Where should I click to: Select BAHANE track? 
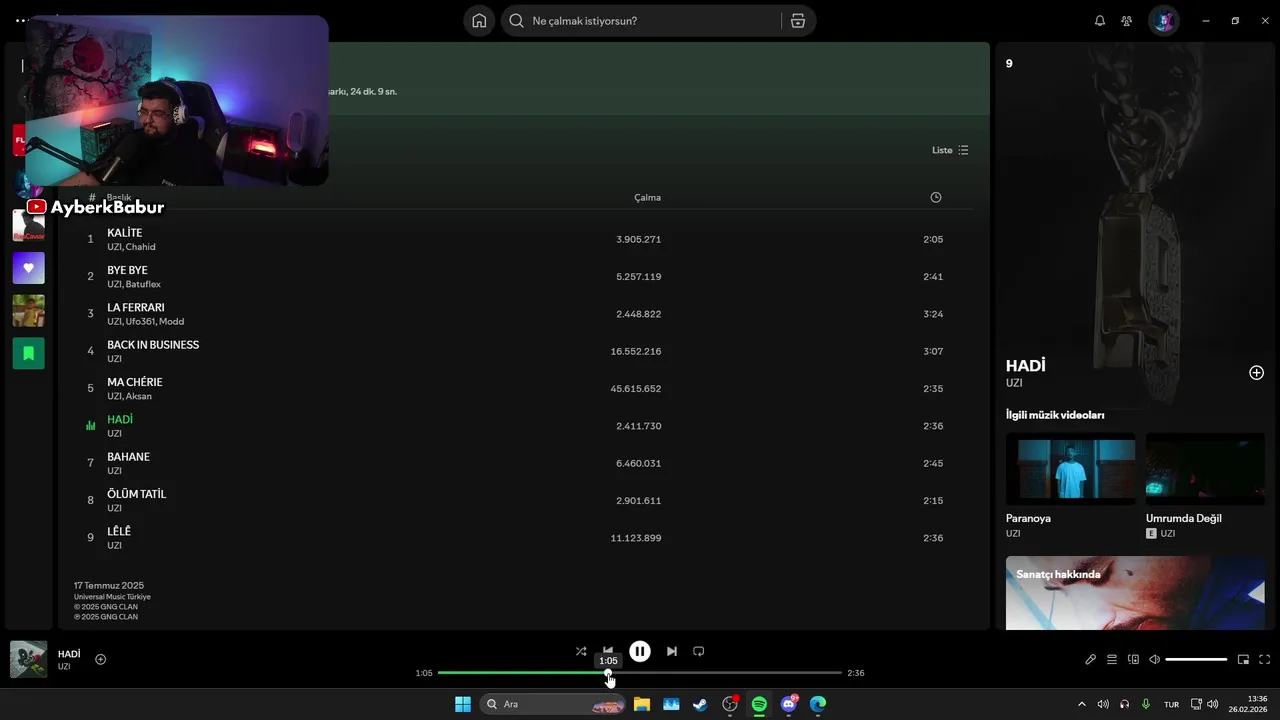pyautogui.click(x=128, y=457)
